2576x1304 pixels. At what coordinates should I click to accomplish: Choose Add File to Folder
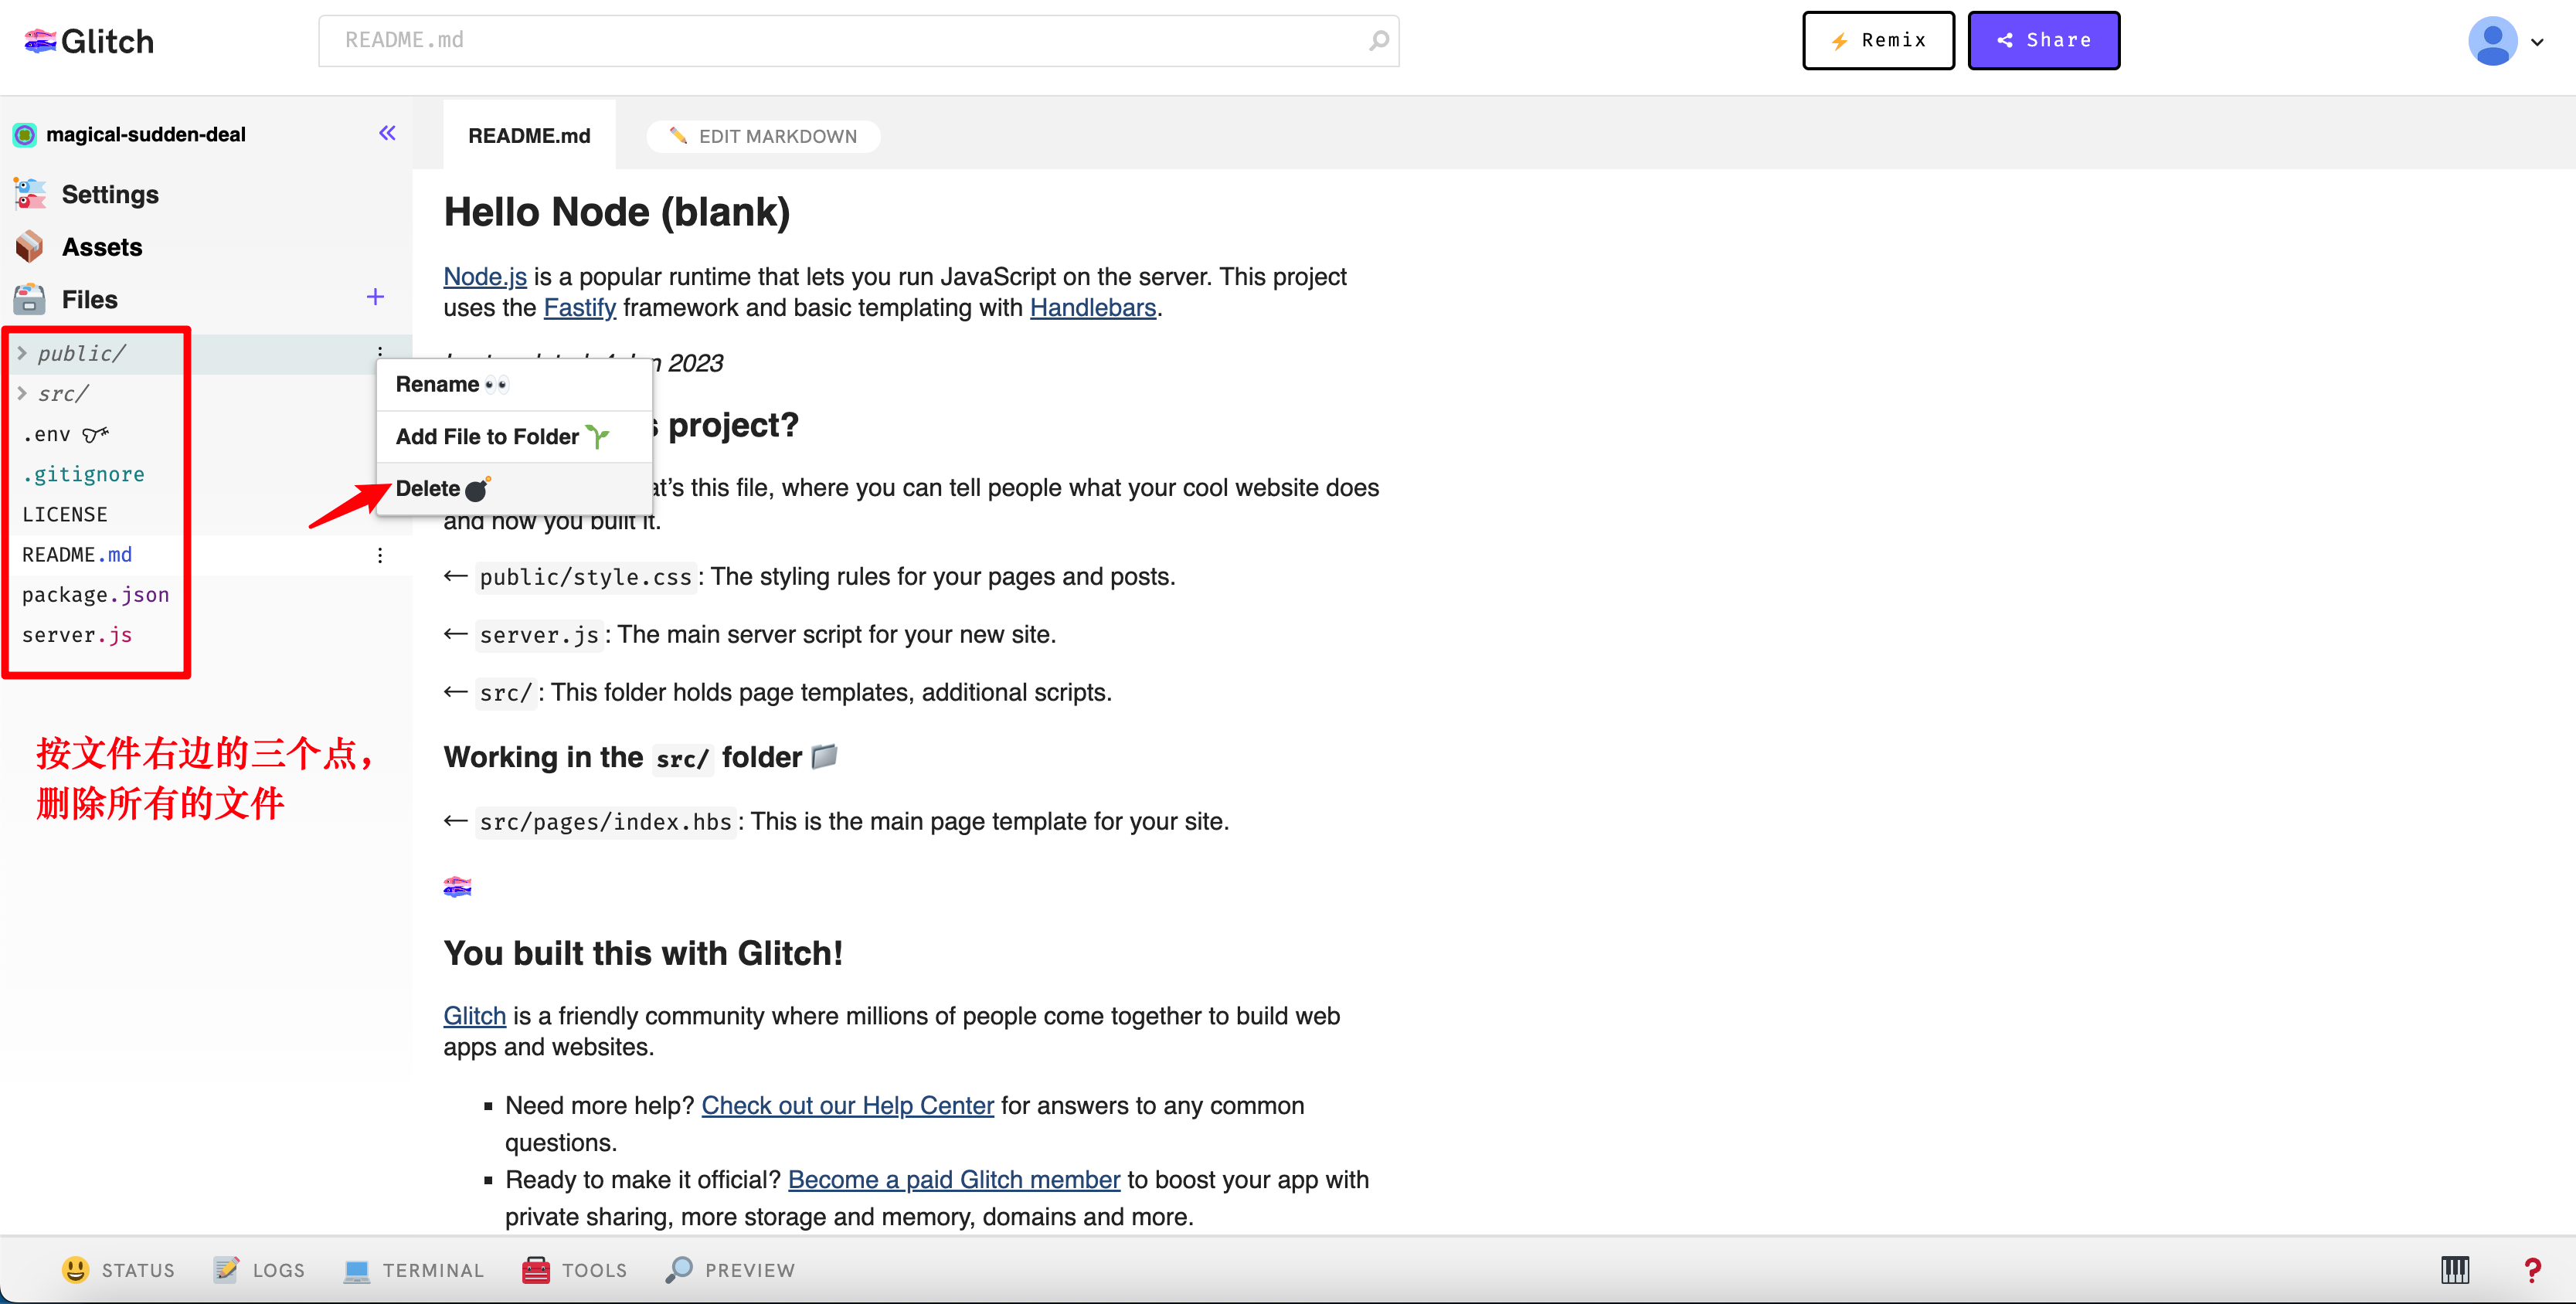point(514,436)
